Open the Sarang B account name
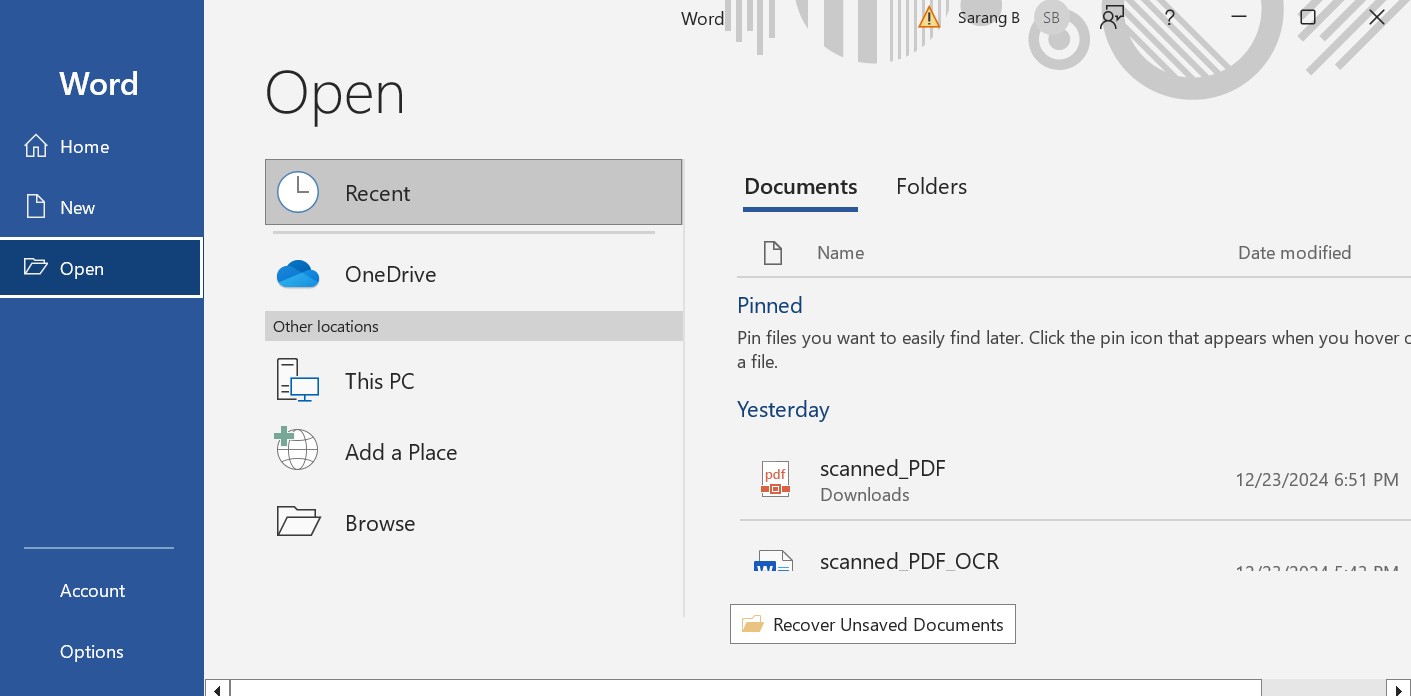The image size is (1411, 696). coord(989,17)
